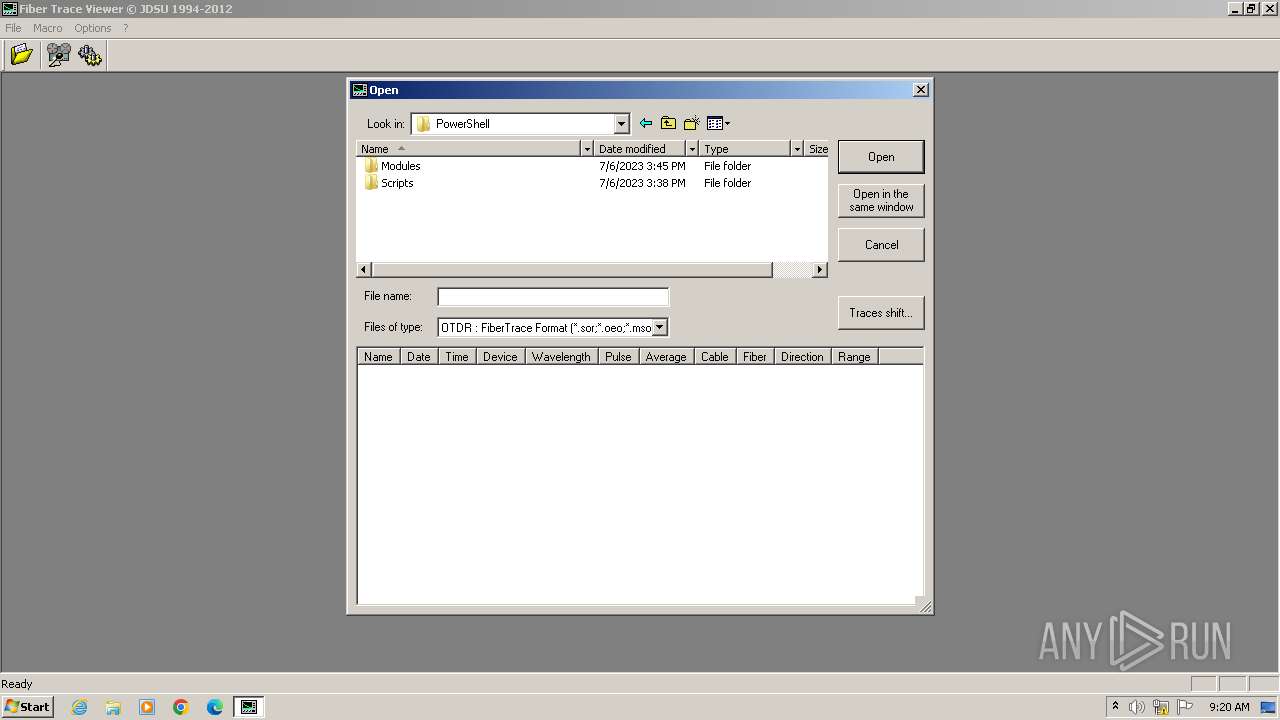The width and height of the screenshot is (1280, 720).
Task: Open the ? help menu
Action: (x=125, y=28)
